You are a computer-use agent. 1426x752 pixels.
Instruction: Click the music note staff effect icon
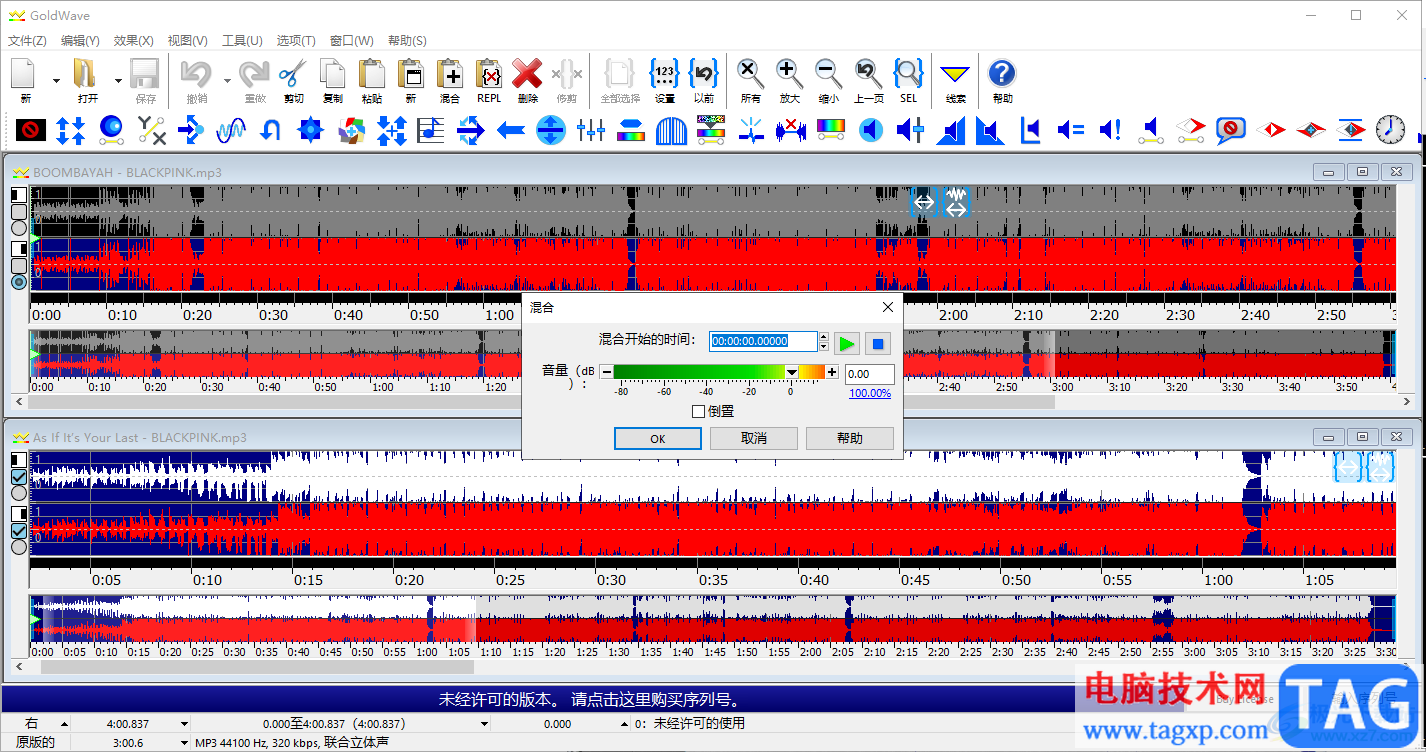(x=431, y=130)
